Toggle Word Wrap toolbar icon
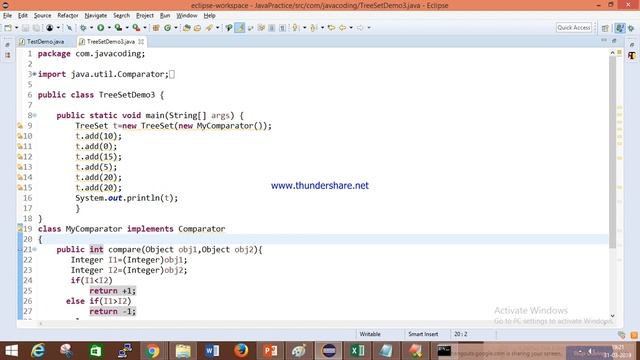 [x=250, y=28]
